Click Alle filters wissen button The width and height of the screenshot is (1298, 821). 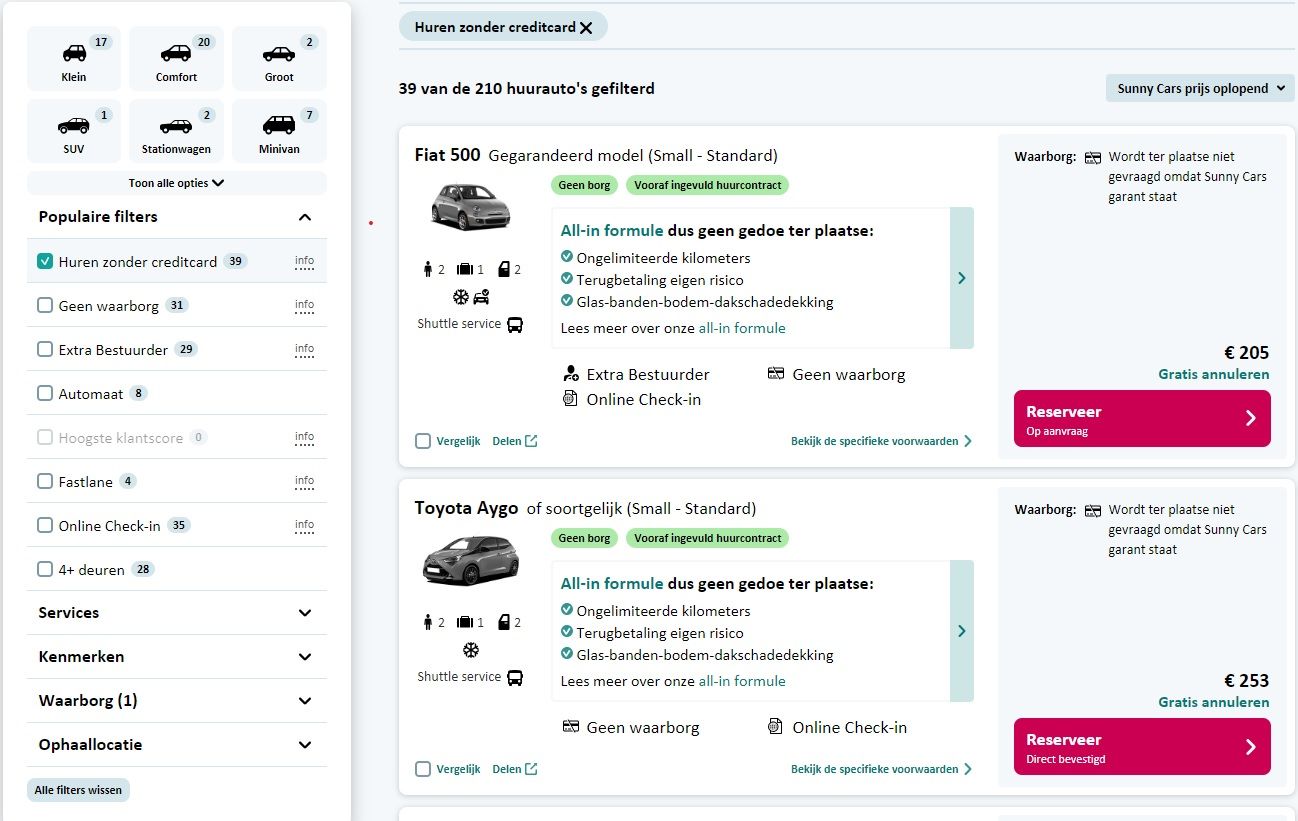coord(78,790)
